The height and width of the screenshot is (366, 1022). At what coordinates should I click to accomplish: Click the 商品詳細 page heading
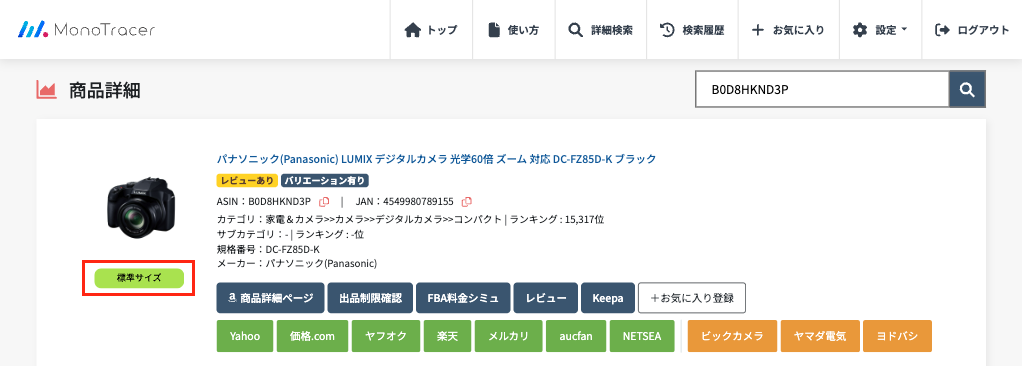pyautogui.click(x=105, y=91)
